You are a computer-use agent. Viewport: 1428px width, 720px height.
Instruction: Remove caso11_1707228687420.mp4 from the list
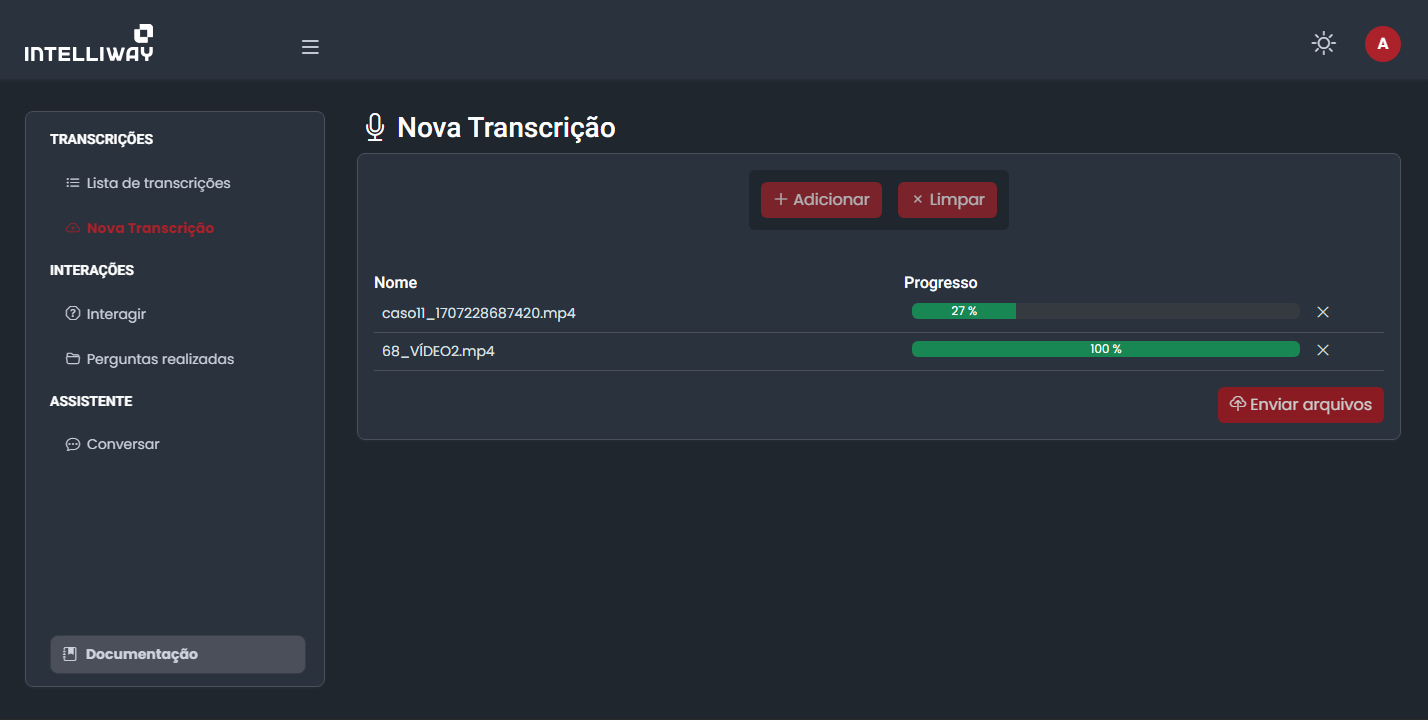coord(1323,312)
